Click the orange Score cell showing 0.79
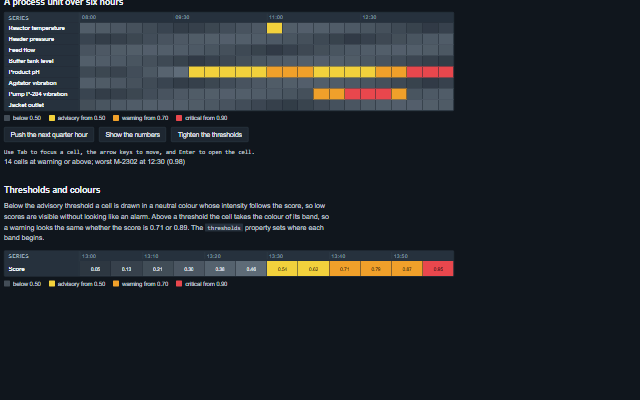 click(376, 269)
